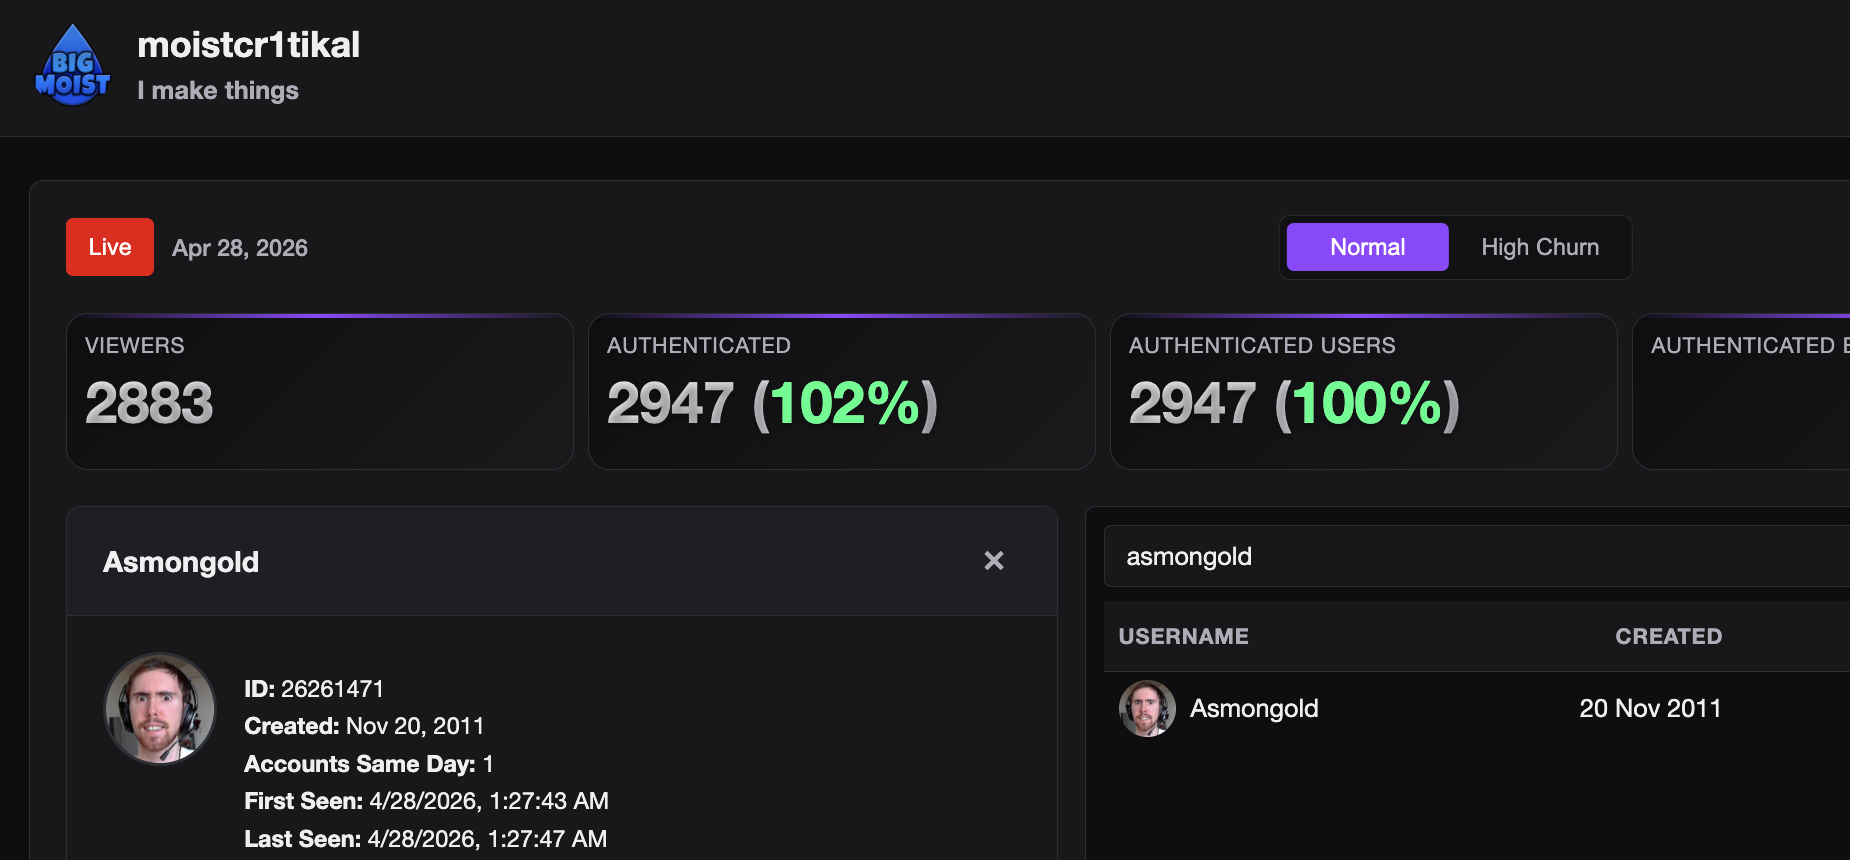Open the Asmongold avatar in details panel
The height and width of the screenshot is (860, 1850).
pos(160,708)
